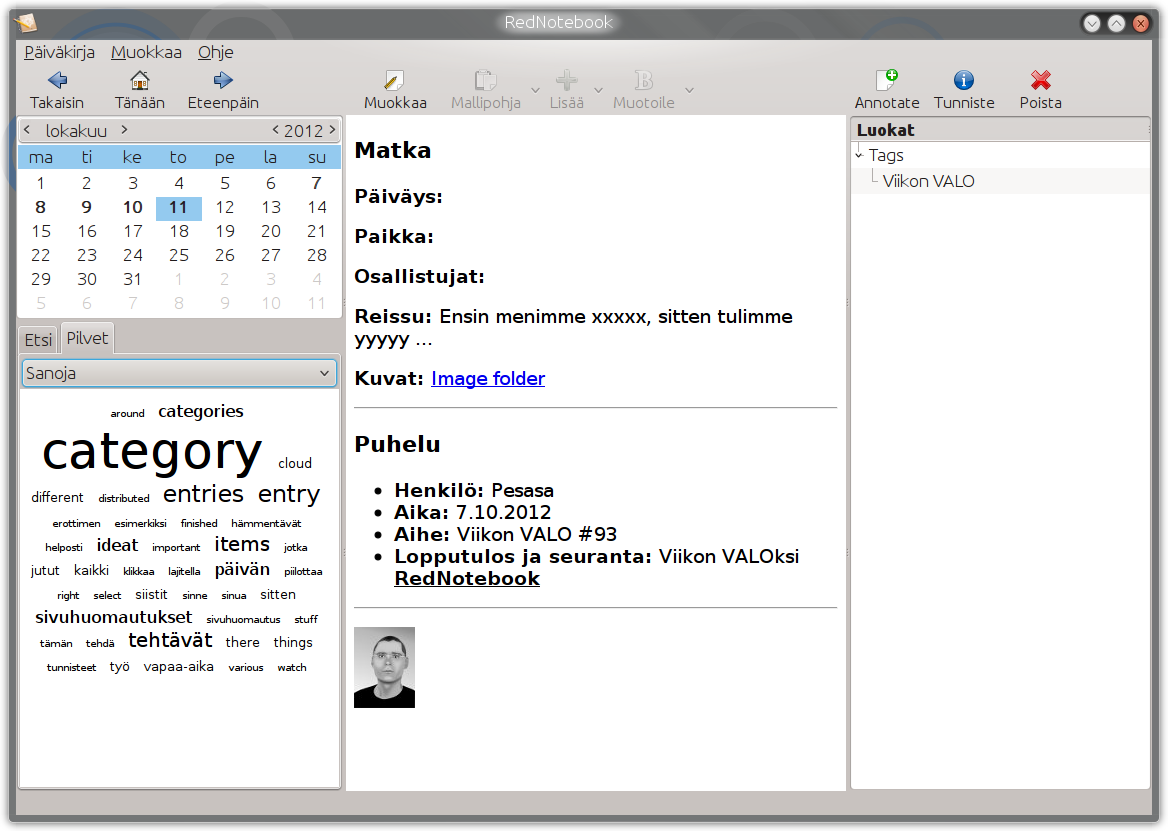Click the word 'sivuhuomautukset' in the cloud
The width and height of the screenshot is (1168, 831).
tap(114, 617)
